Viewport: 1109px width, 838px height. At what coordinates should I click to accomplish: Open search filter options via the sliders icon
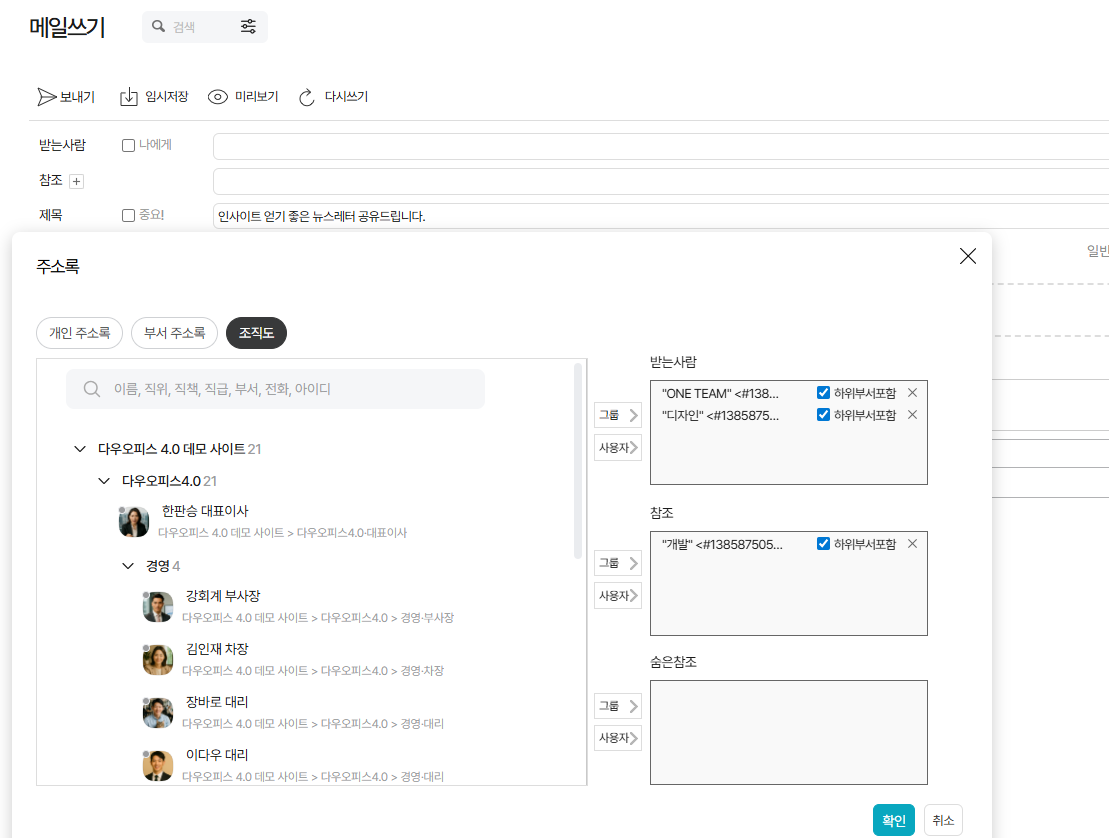248,27
